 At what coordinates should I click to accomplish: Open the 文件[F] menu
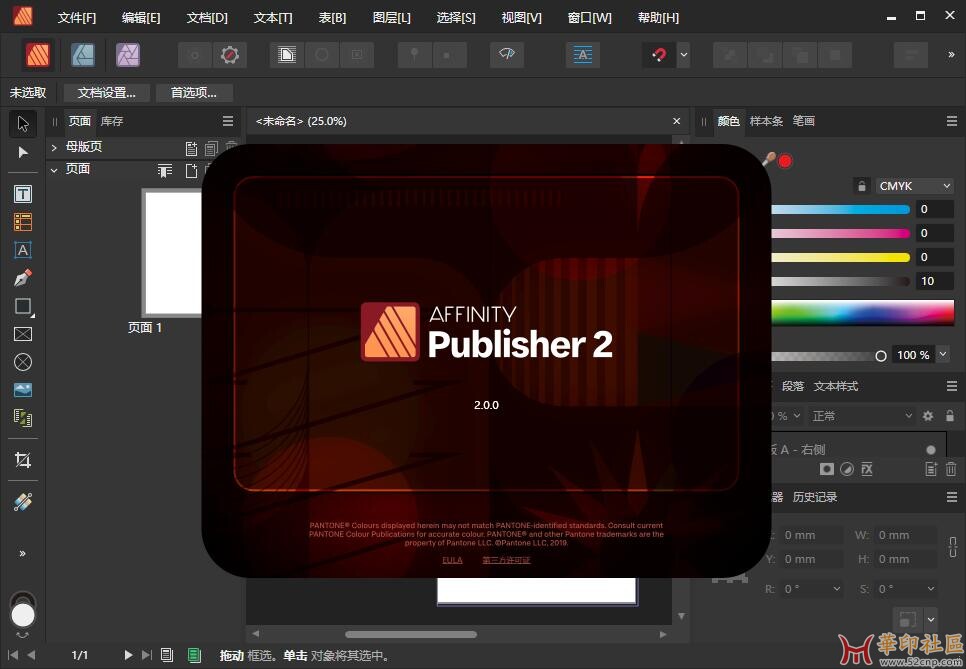77,18
